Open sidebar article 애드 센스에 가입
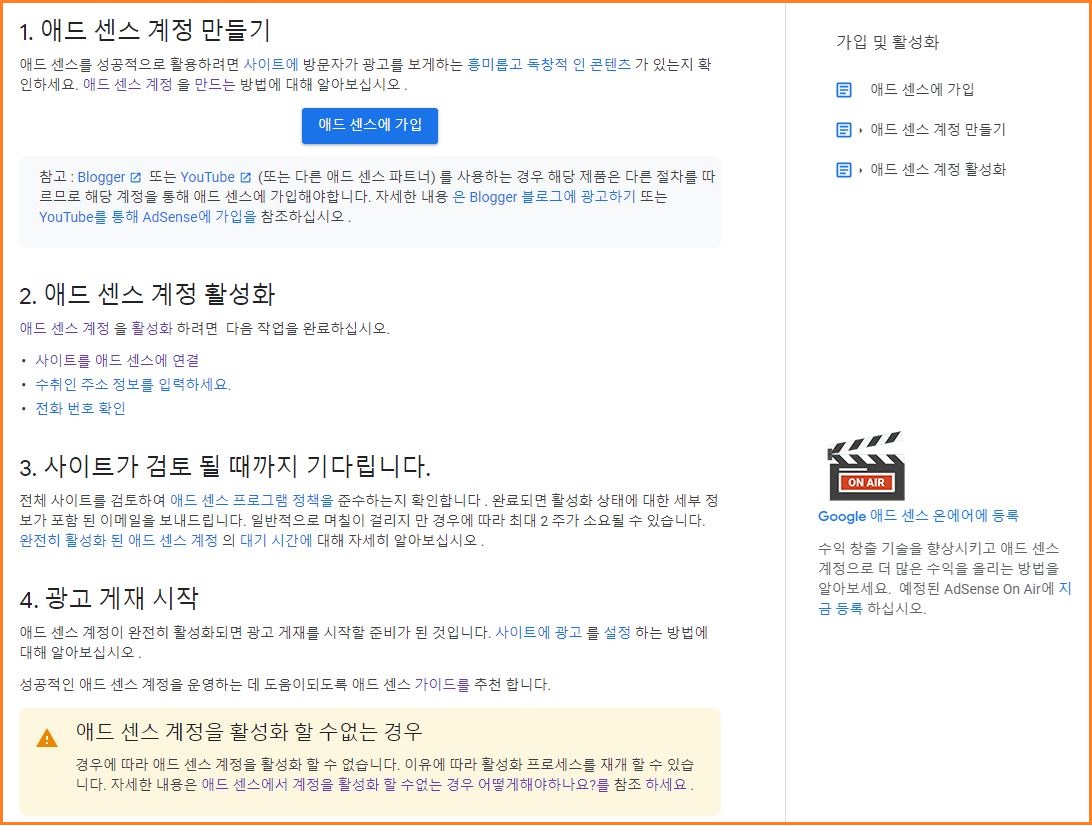Screen dimensions: 1092x826 [x=922, y=89]
